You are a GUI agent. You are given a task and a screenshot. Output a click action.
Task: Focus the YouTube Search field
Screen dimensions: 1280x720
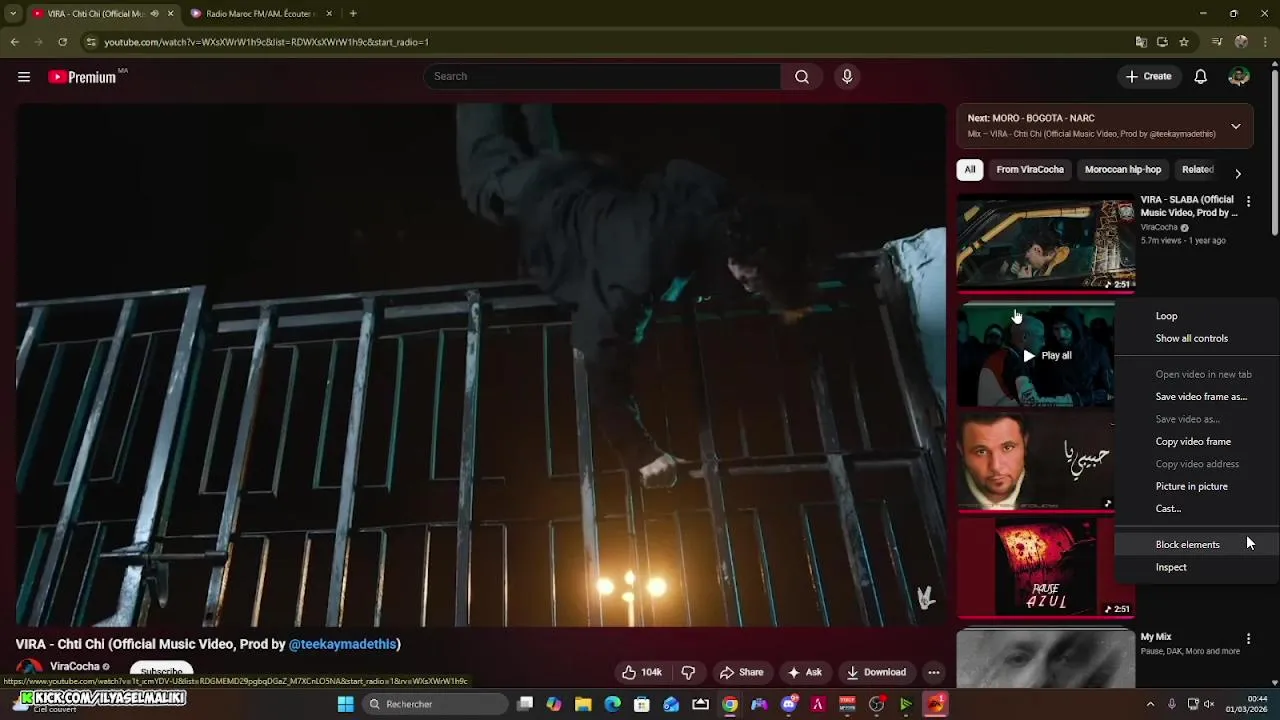(602, 76)
